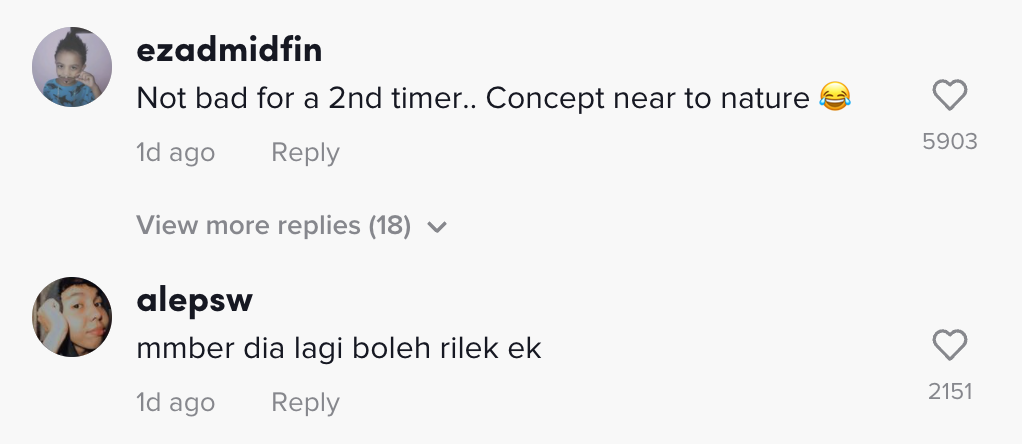View more replies (18)
The height and width of the screenshot is (444, 1022).
pos(273,226)
